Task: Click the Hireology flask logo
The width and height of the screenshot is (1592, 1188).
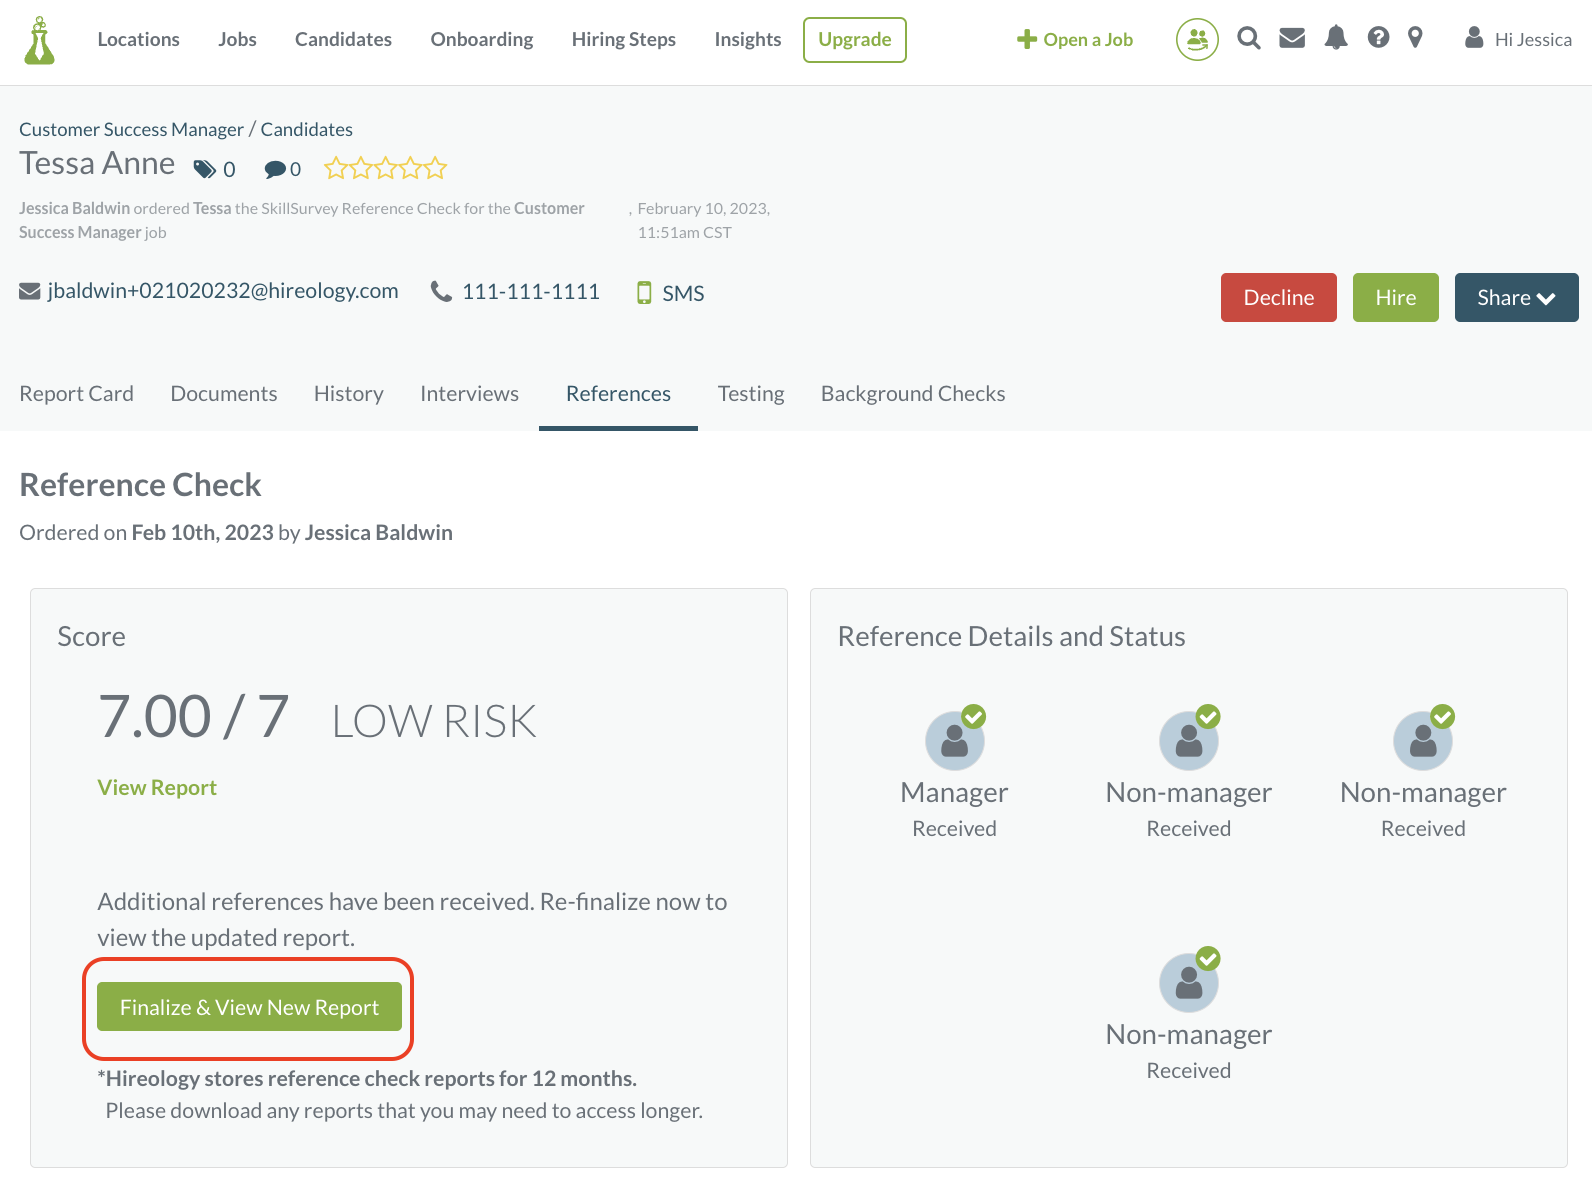Action: click(39, 40)
